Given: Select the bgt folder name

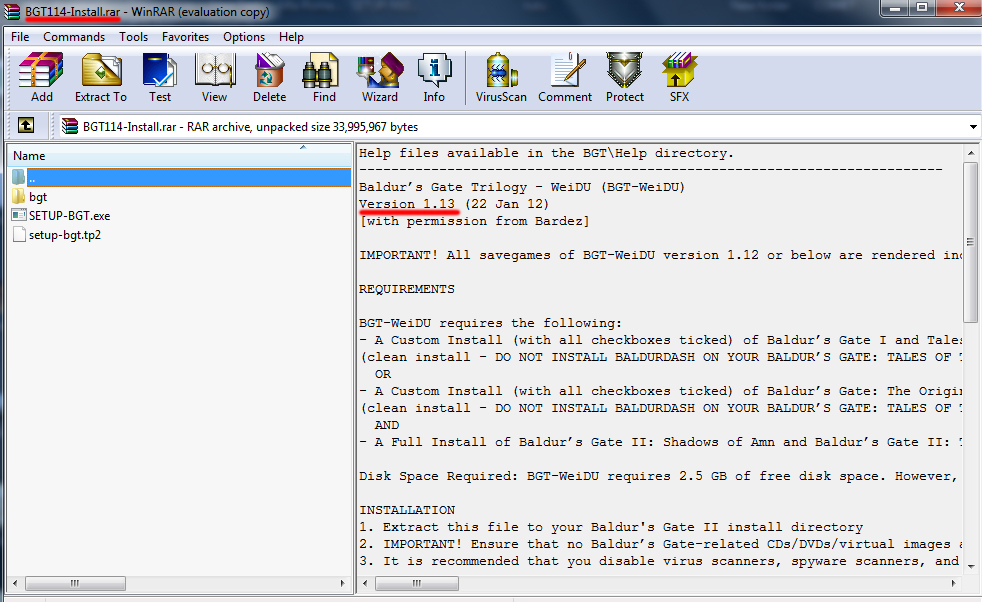Looking at the screenshot, I should click(38, 197).
